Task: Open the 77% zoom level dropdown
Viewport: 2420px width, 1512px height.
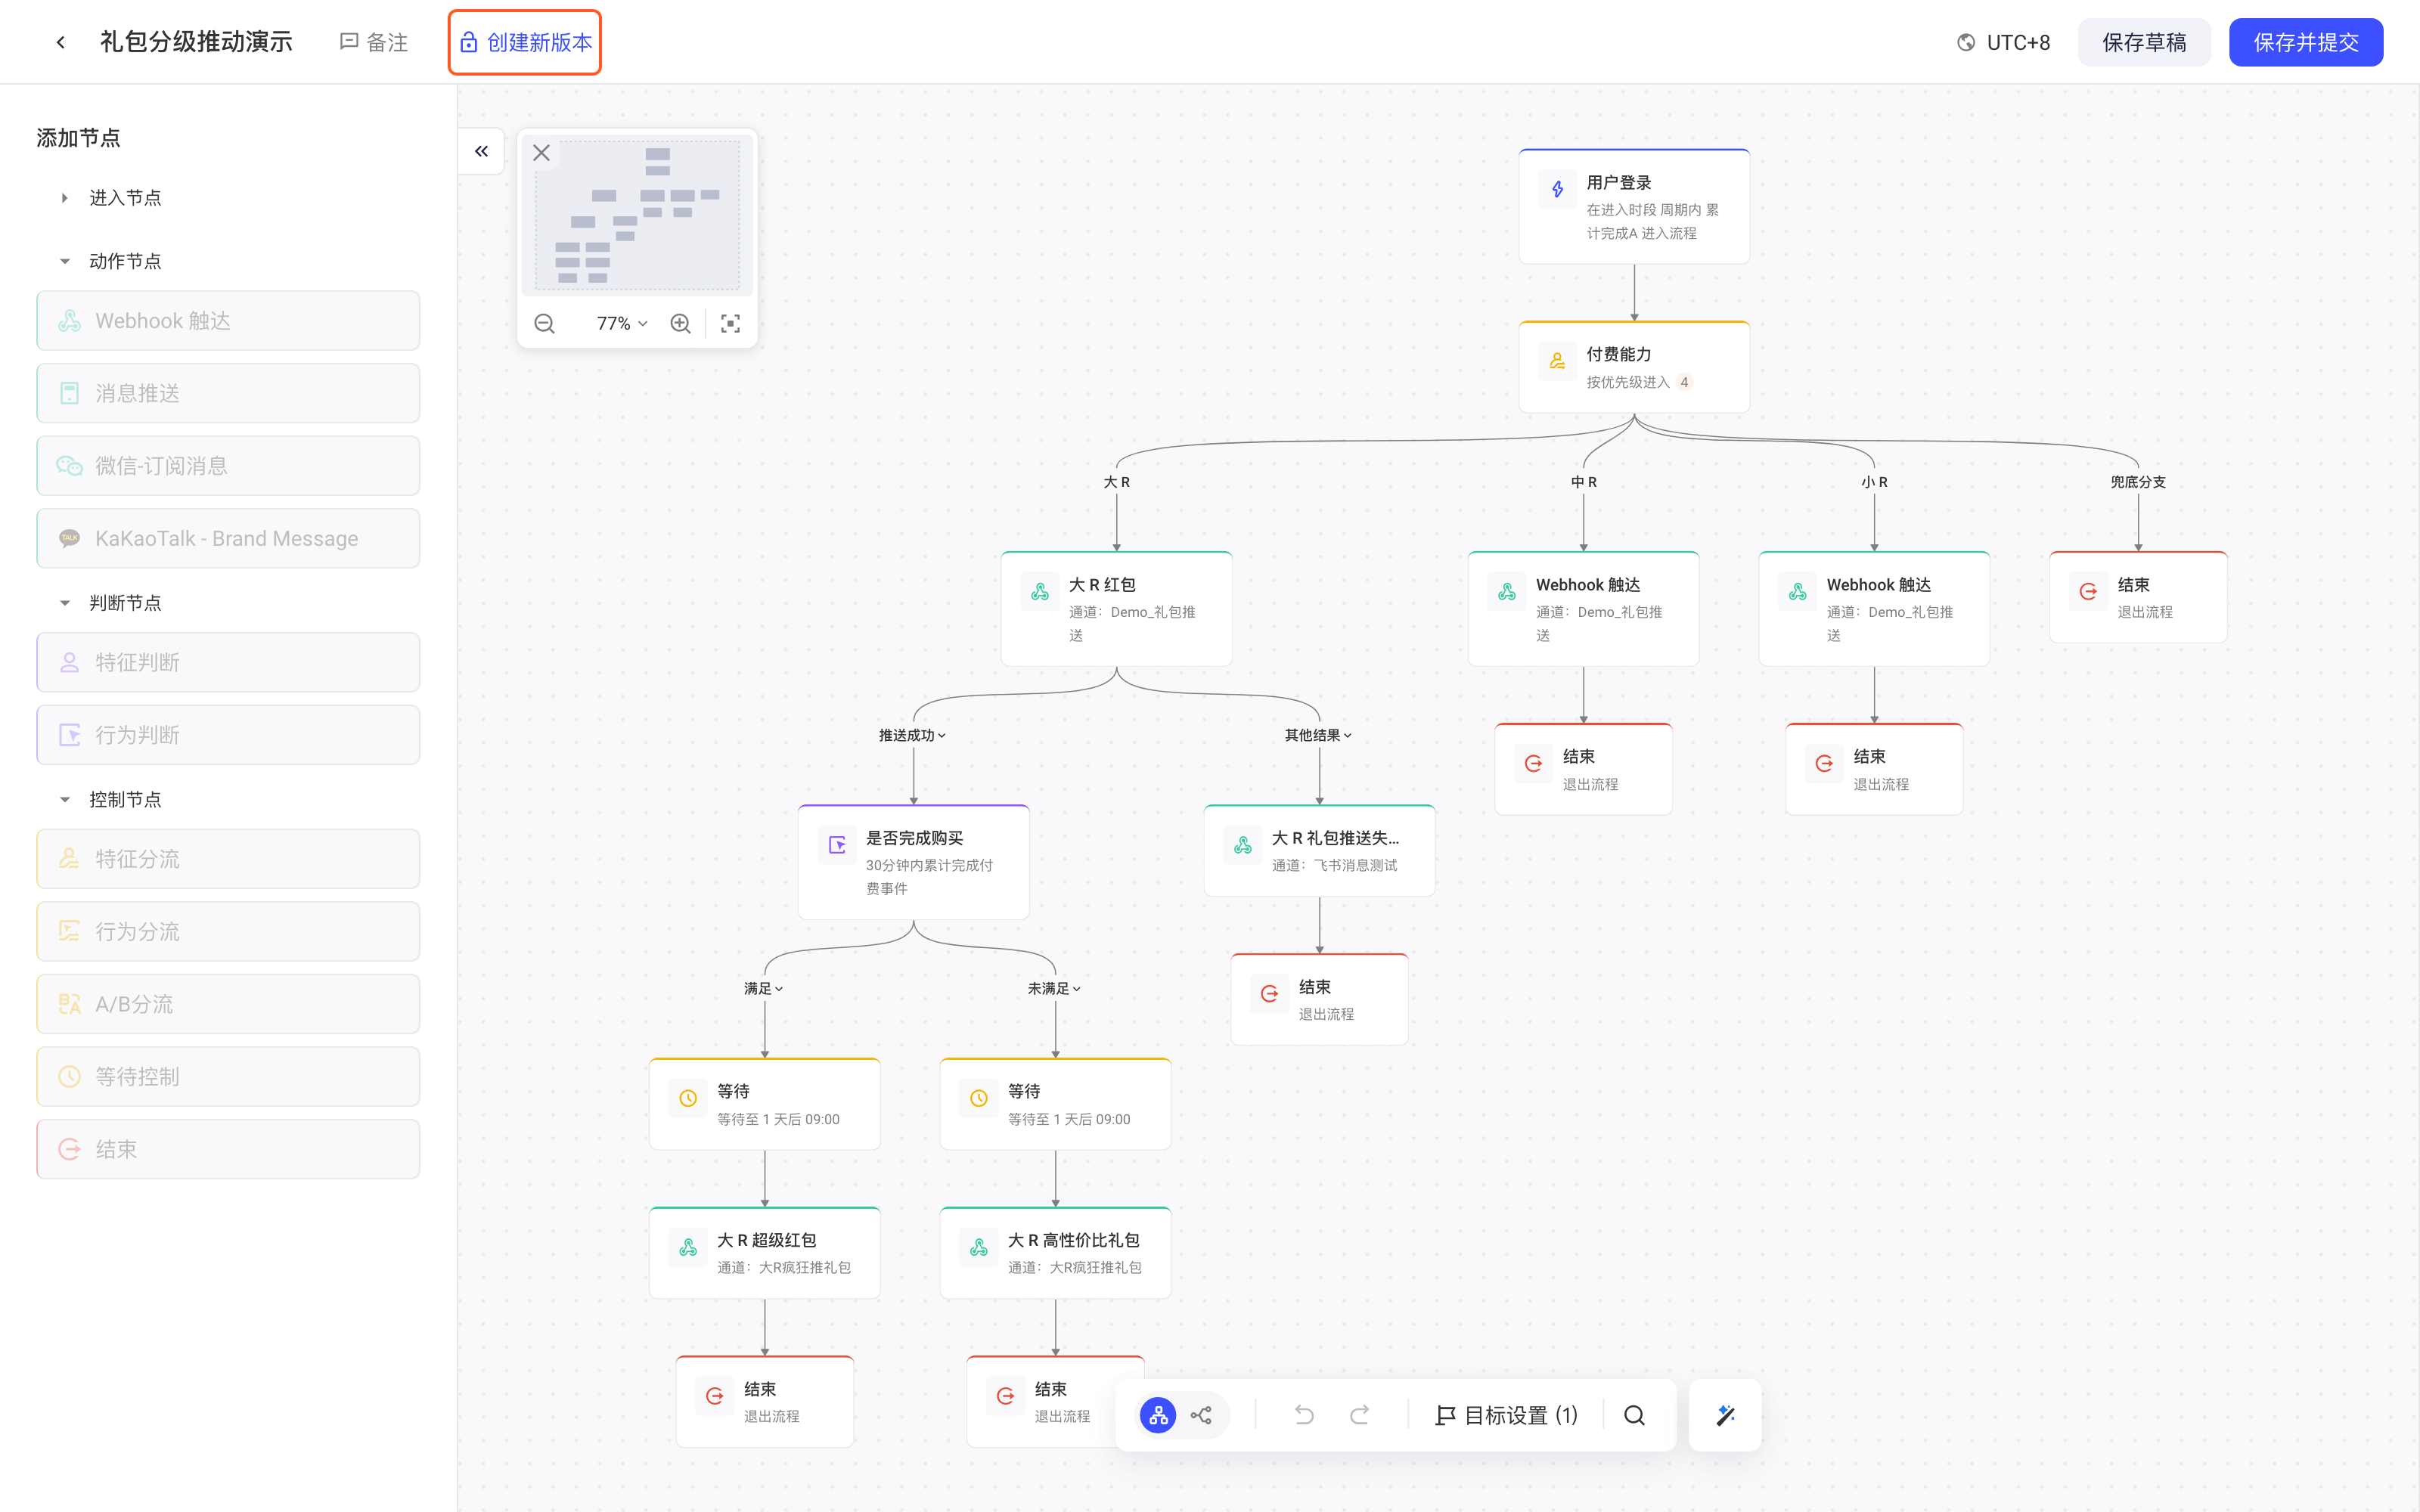Action: click(622, 323)
